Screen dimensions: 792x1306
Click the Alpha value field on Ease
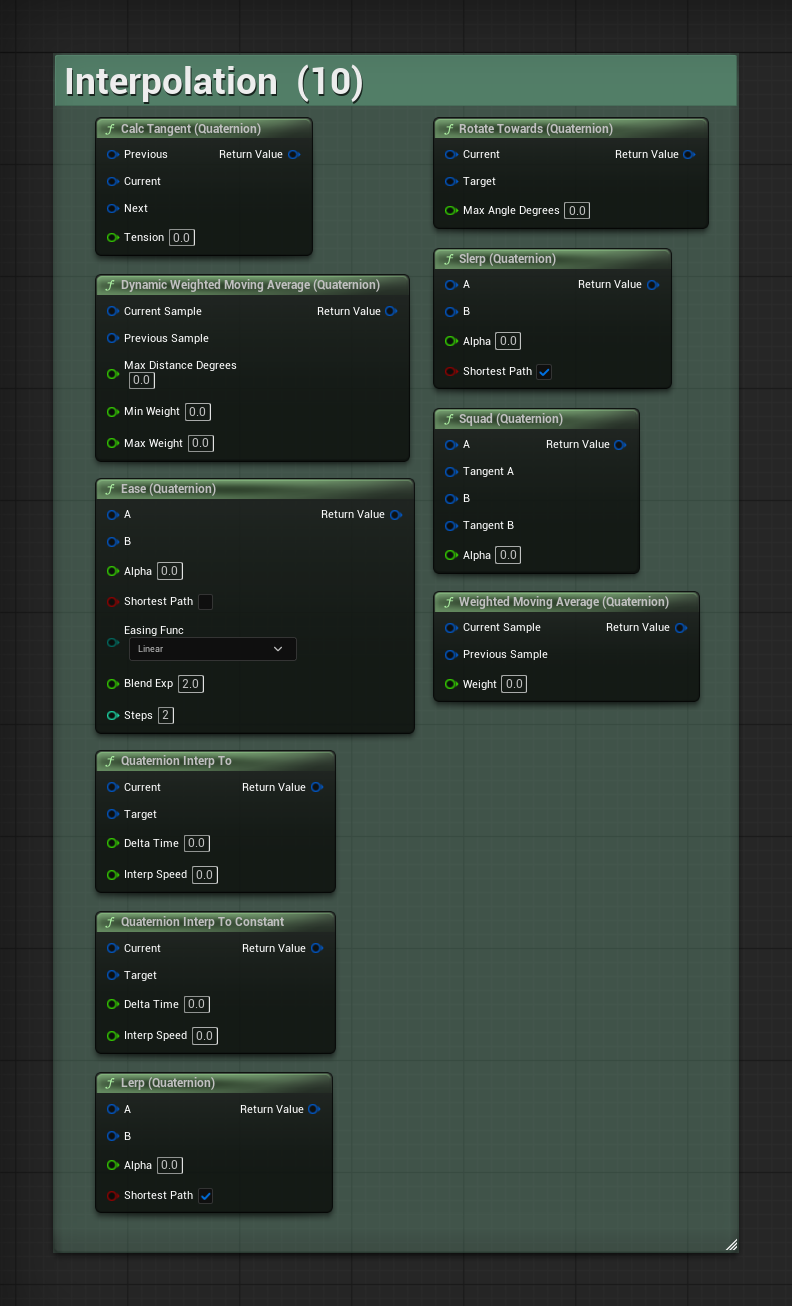[170, 572]
